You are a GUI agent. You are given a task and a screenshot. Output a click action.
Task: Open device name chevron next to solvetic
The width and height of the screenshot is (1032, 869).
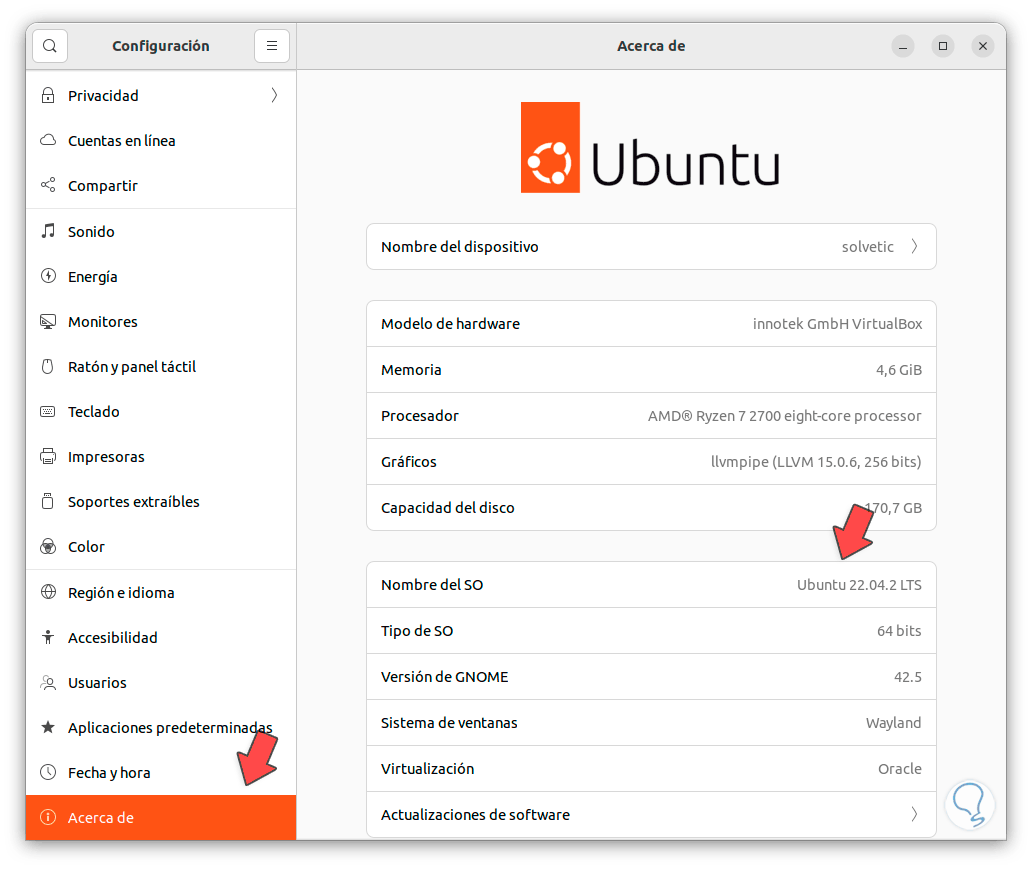tap(915, 246)
